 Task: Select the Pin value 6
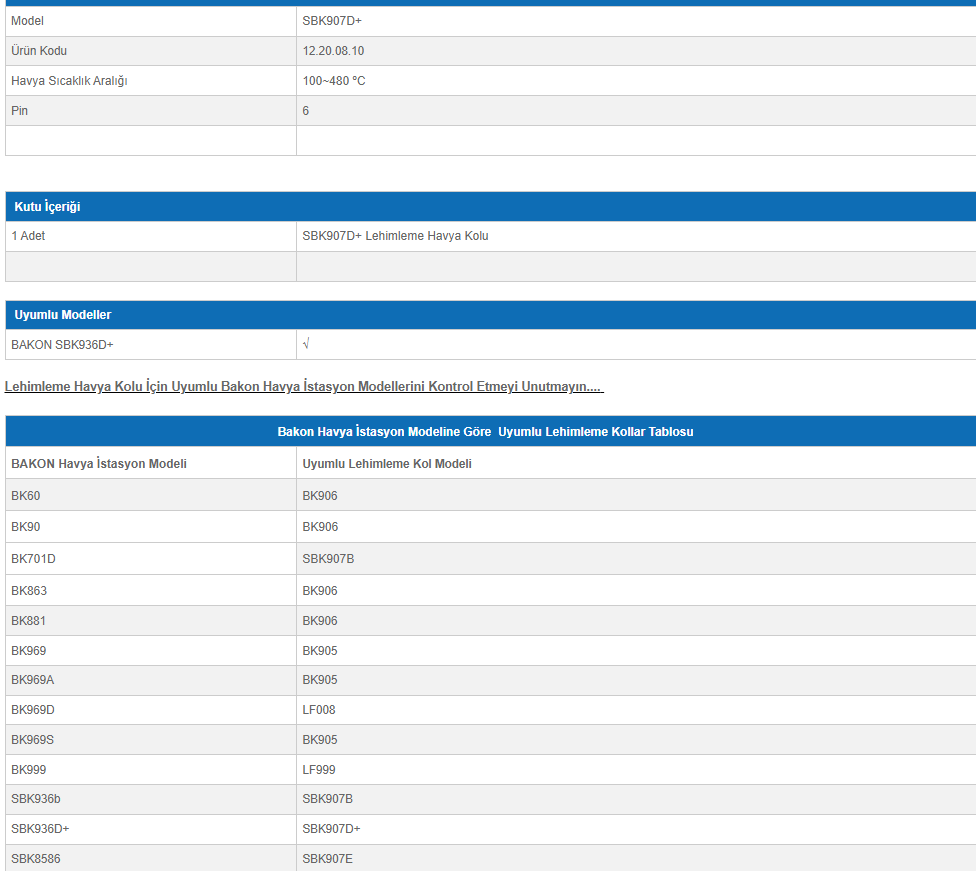(x=306, y=111)
